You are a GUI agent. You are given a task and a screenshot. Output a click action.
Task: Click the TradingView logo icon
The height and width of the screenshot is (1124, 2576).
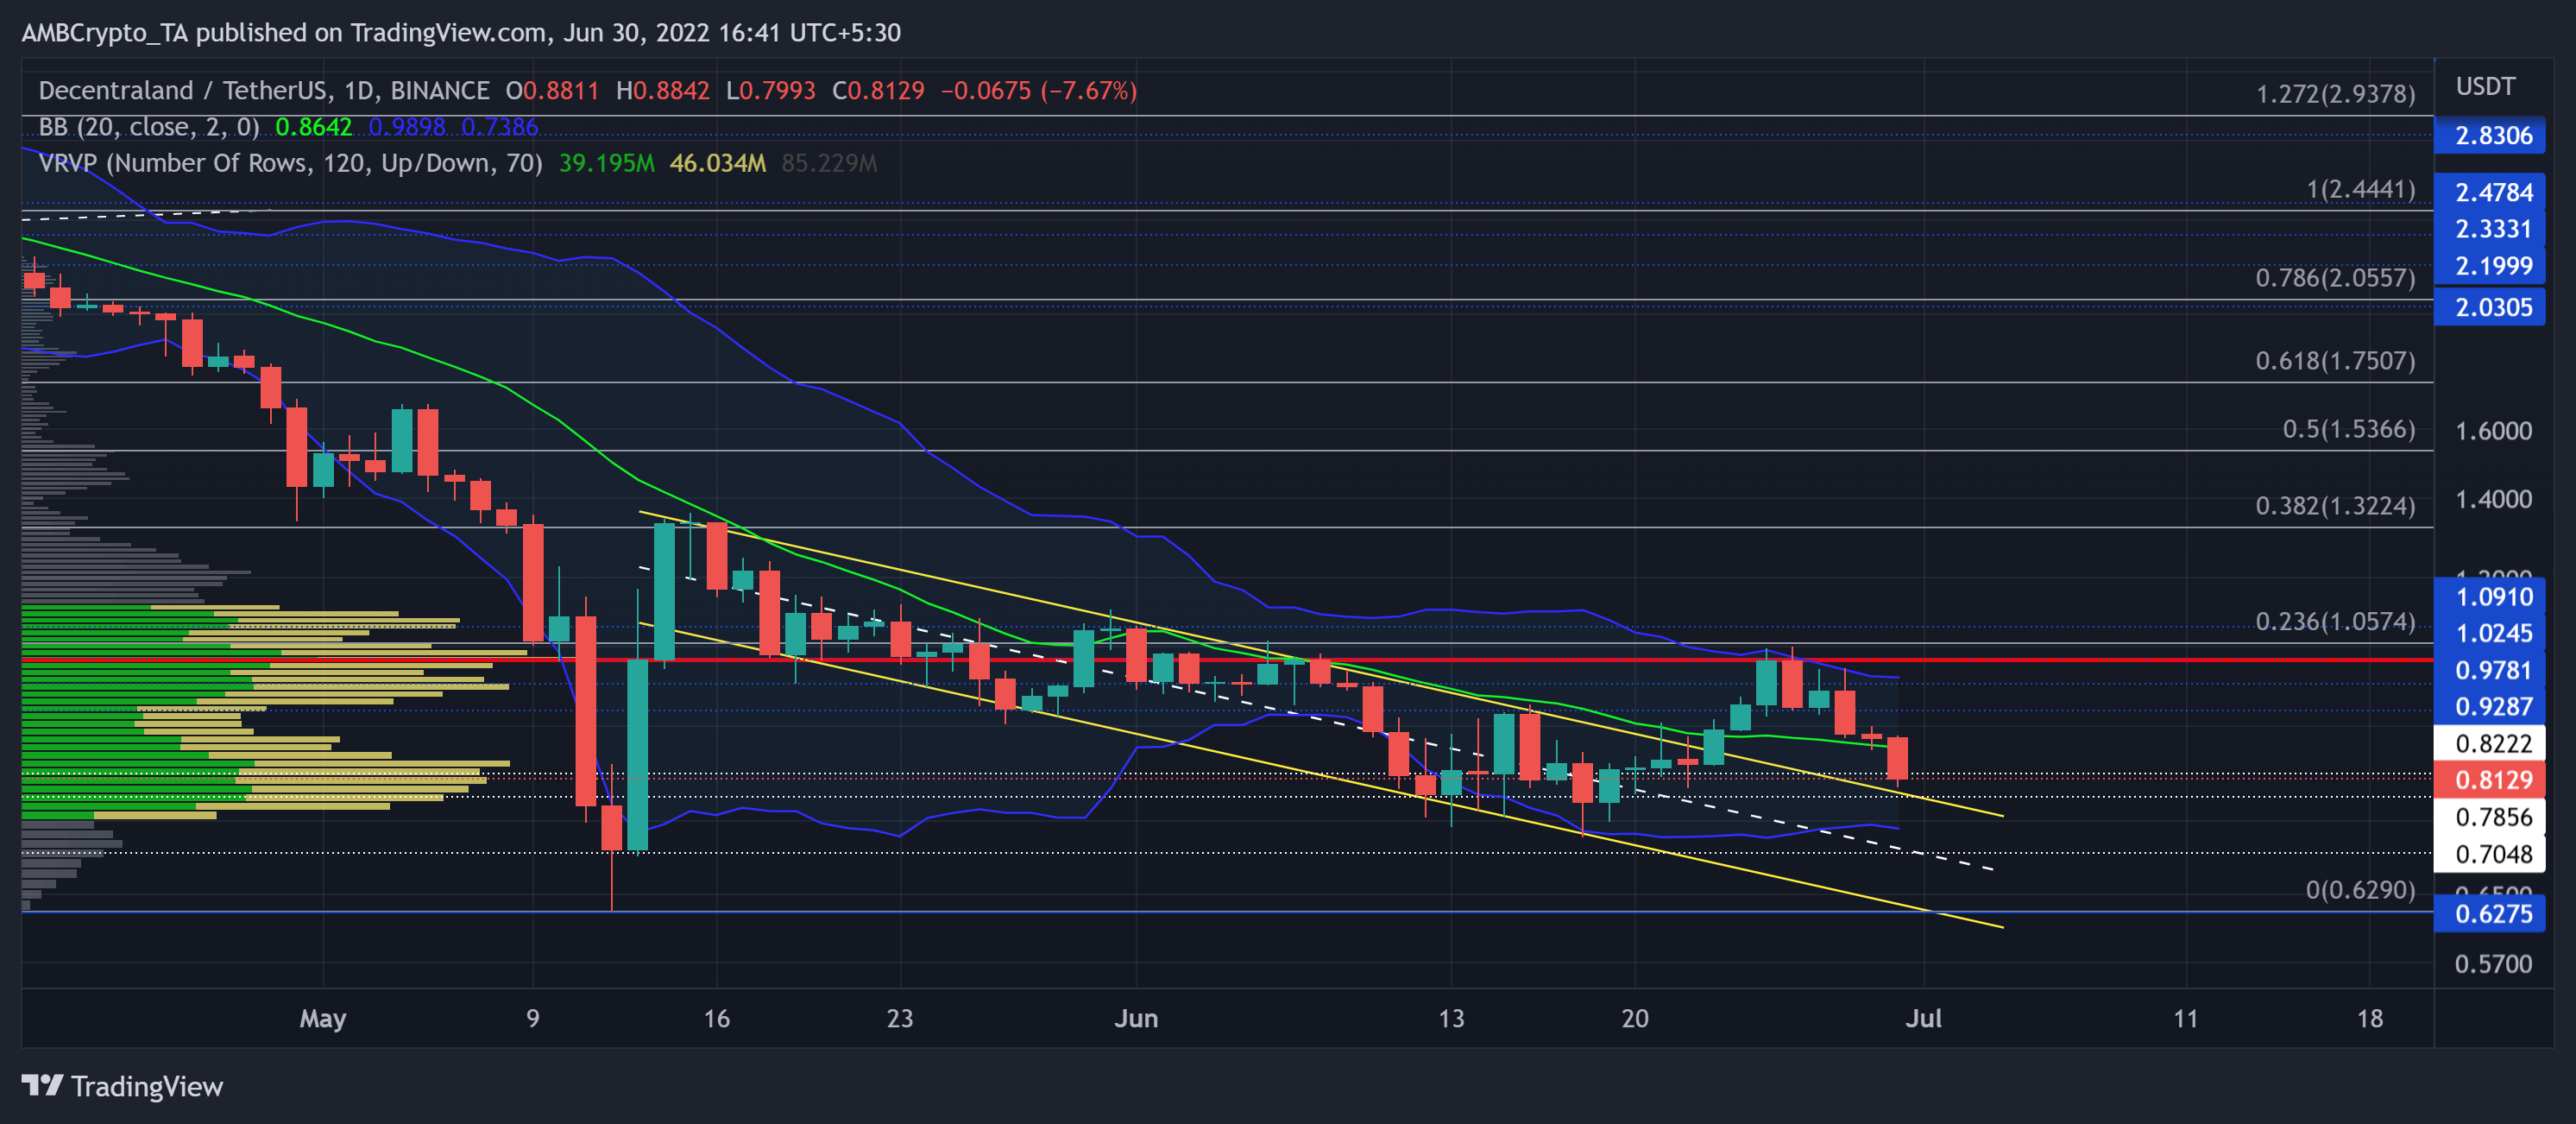pyautogui.click(x=42, y=1085)
